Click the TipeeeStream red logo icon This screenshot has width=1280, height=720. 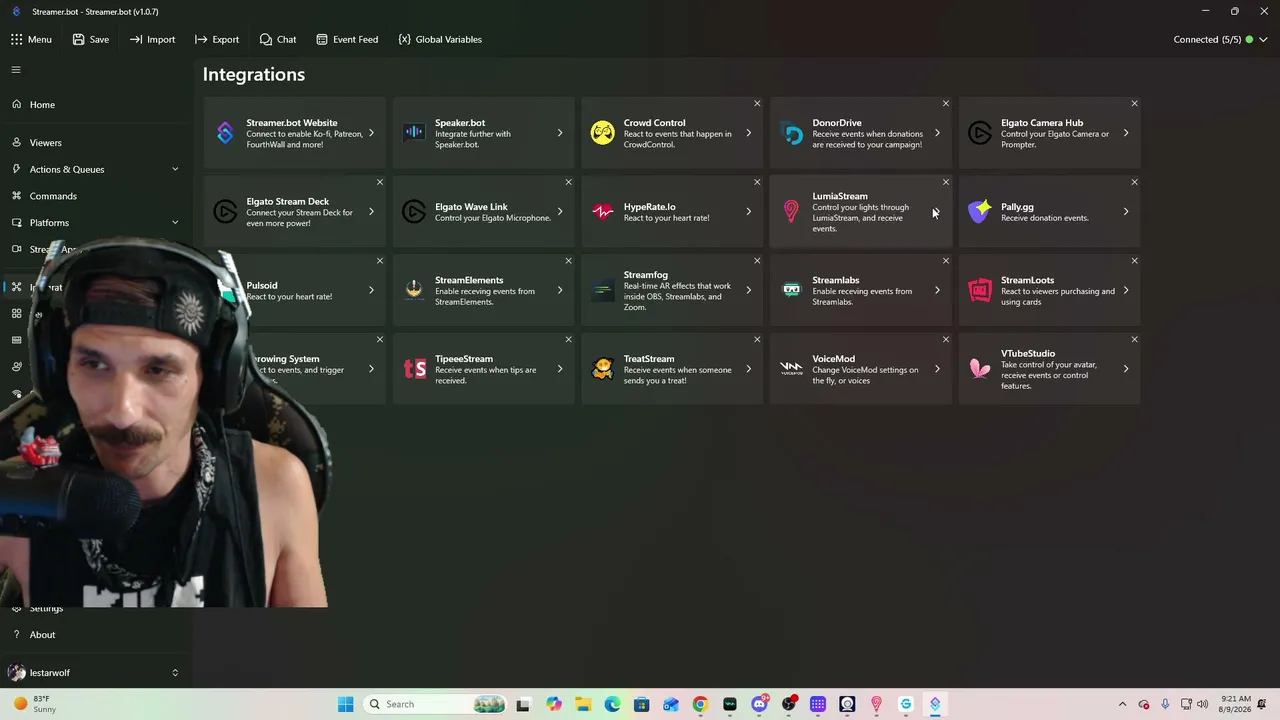(x=414, y=369)
